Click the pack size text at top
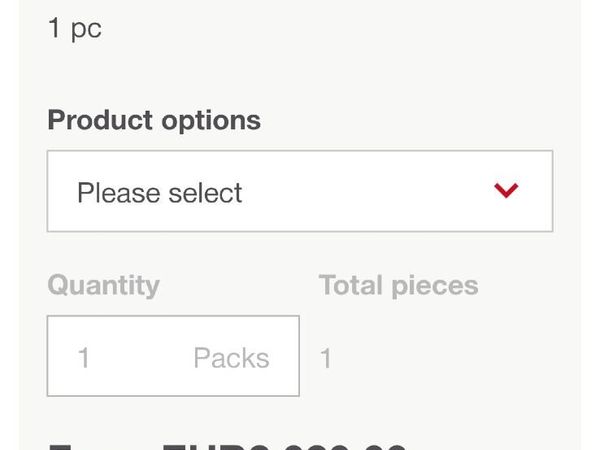This screenshot has width=600, height=450. pyautogui.click(x=74, y=28)
